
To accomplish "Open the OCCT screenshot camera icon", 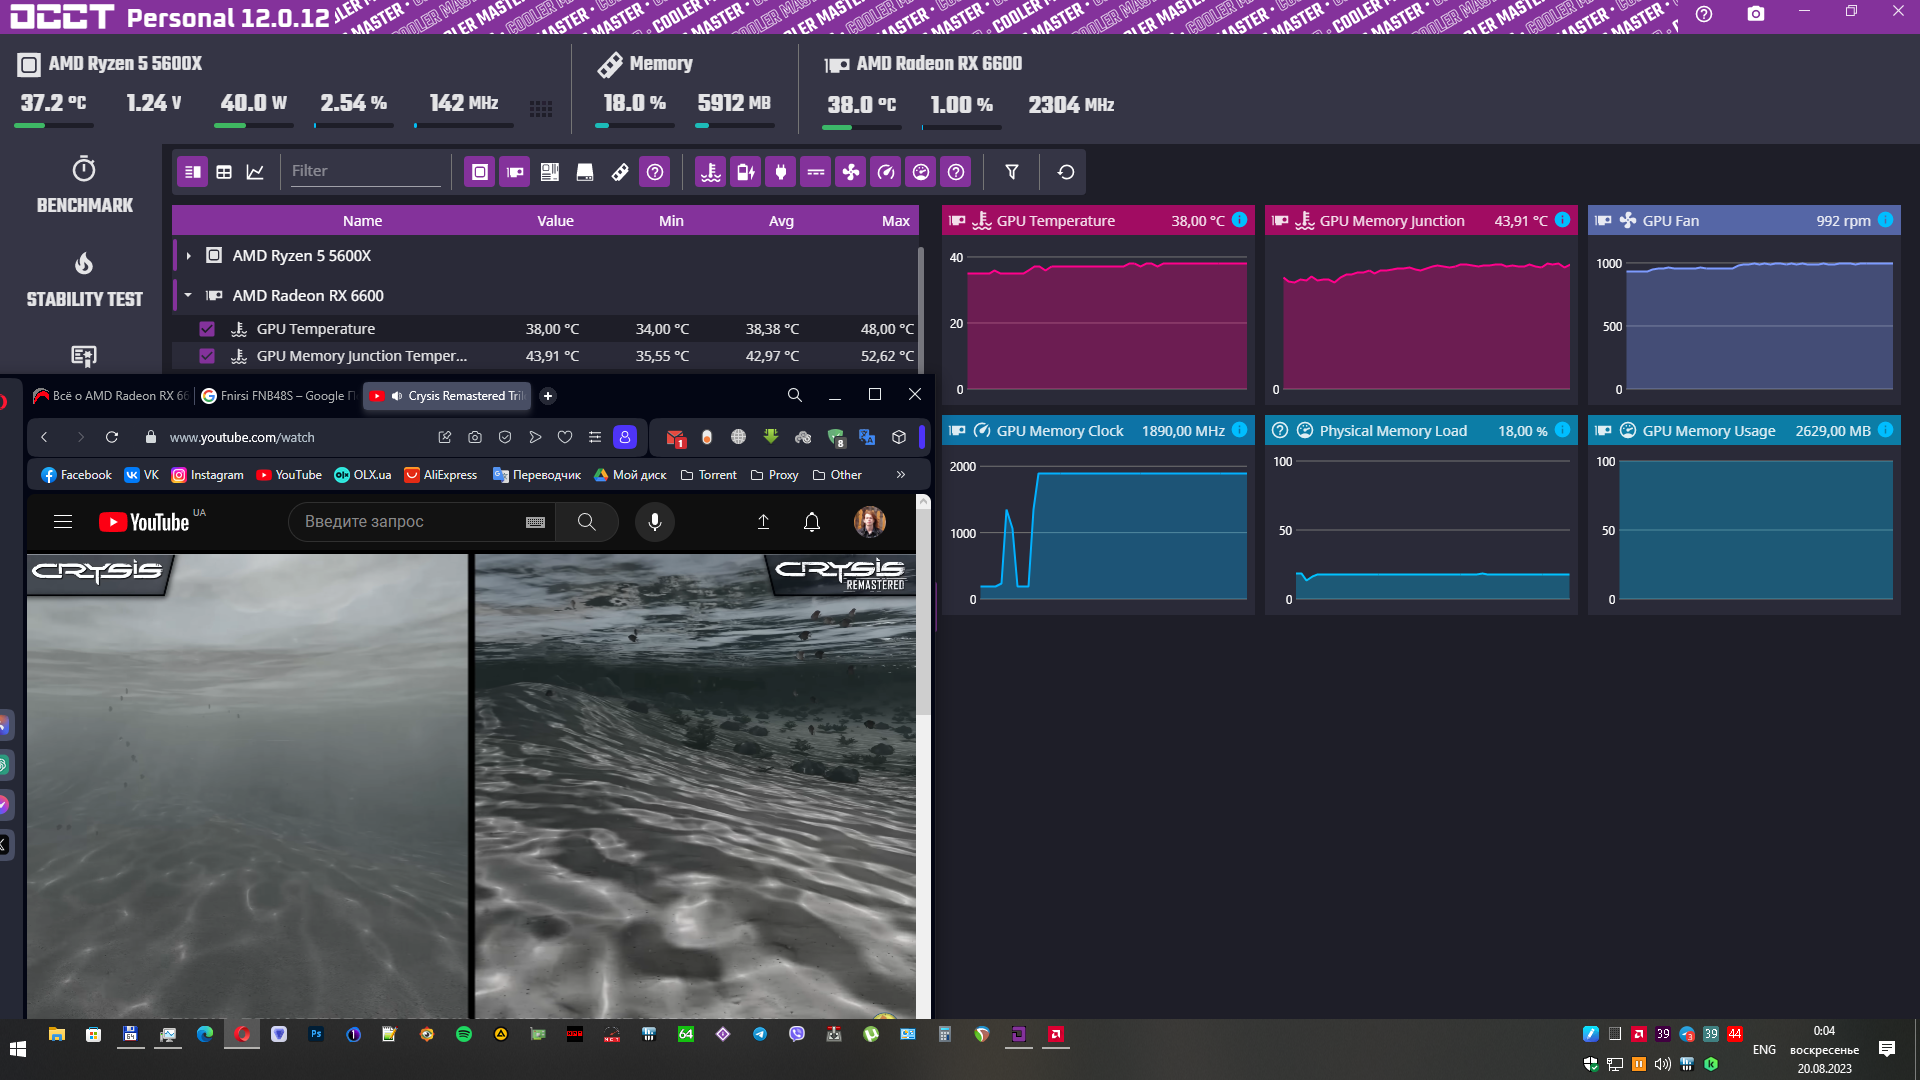I will pyautogui.click(x=1755, y=14).
